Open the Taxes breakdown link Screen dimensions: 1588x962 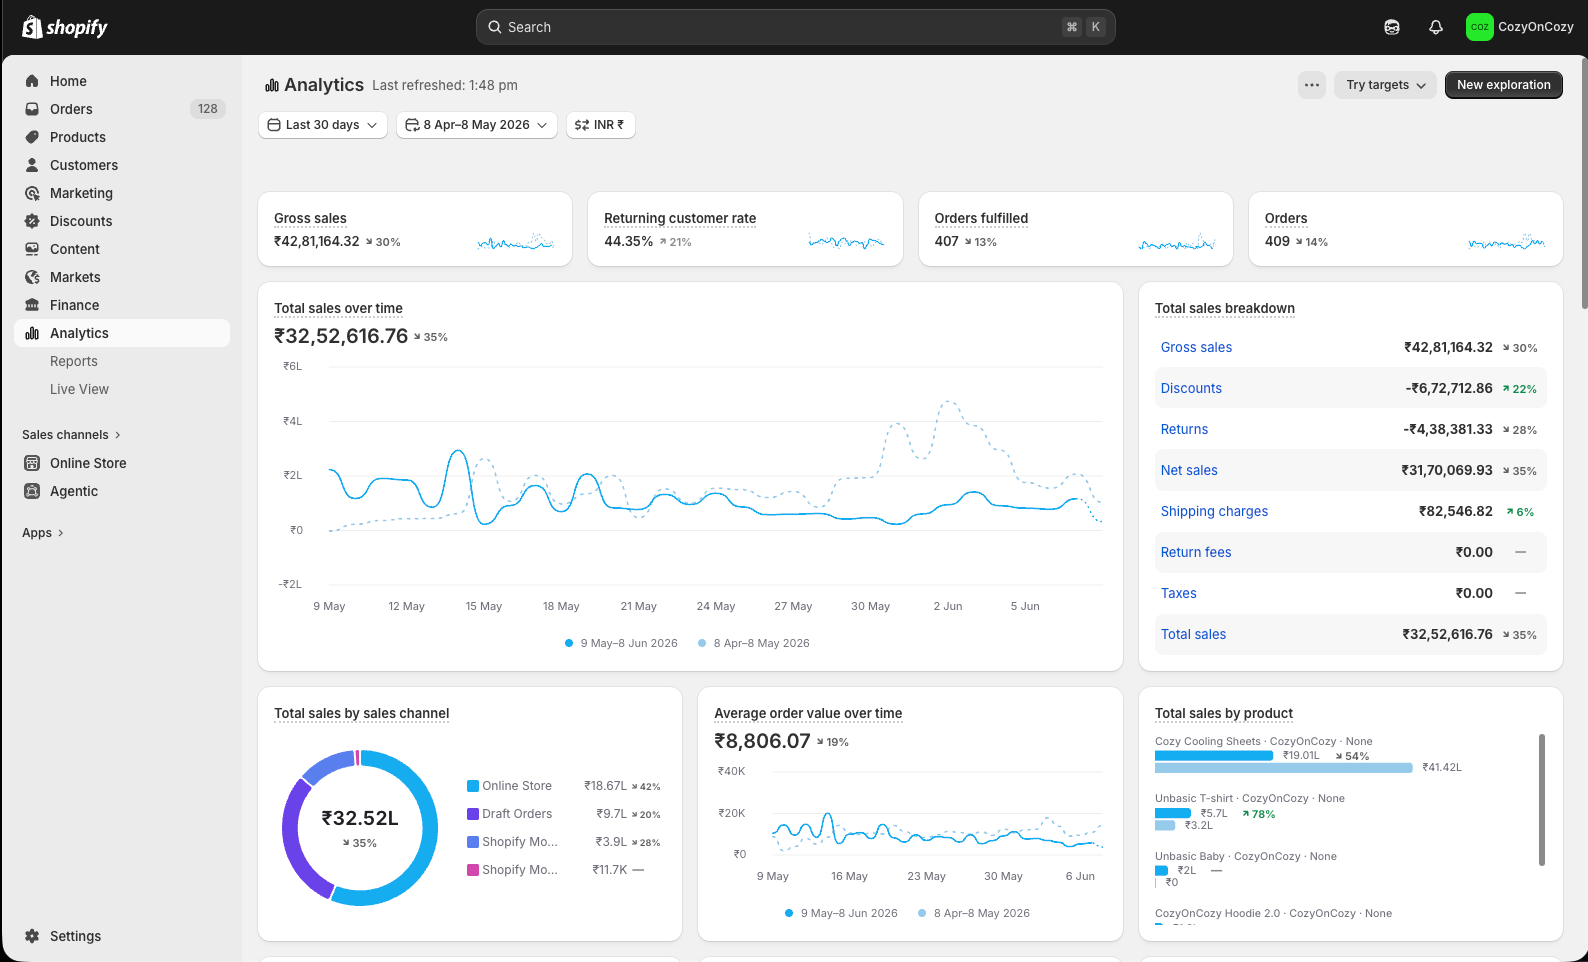pyautogui.click(x=1178, y=593)
